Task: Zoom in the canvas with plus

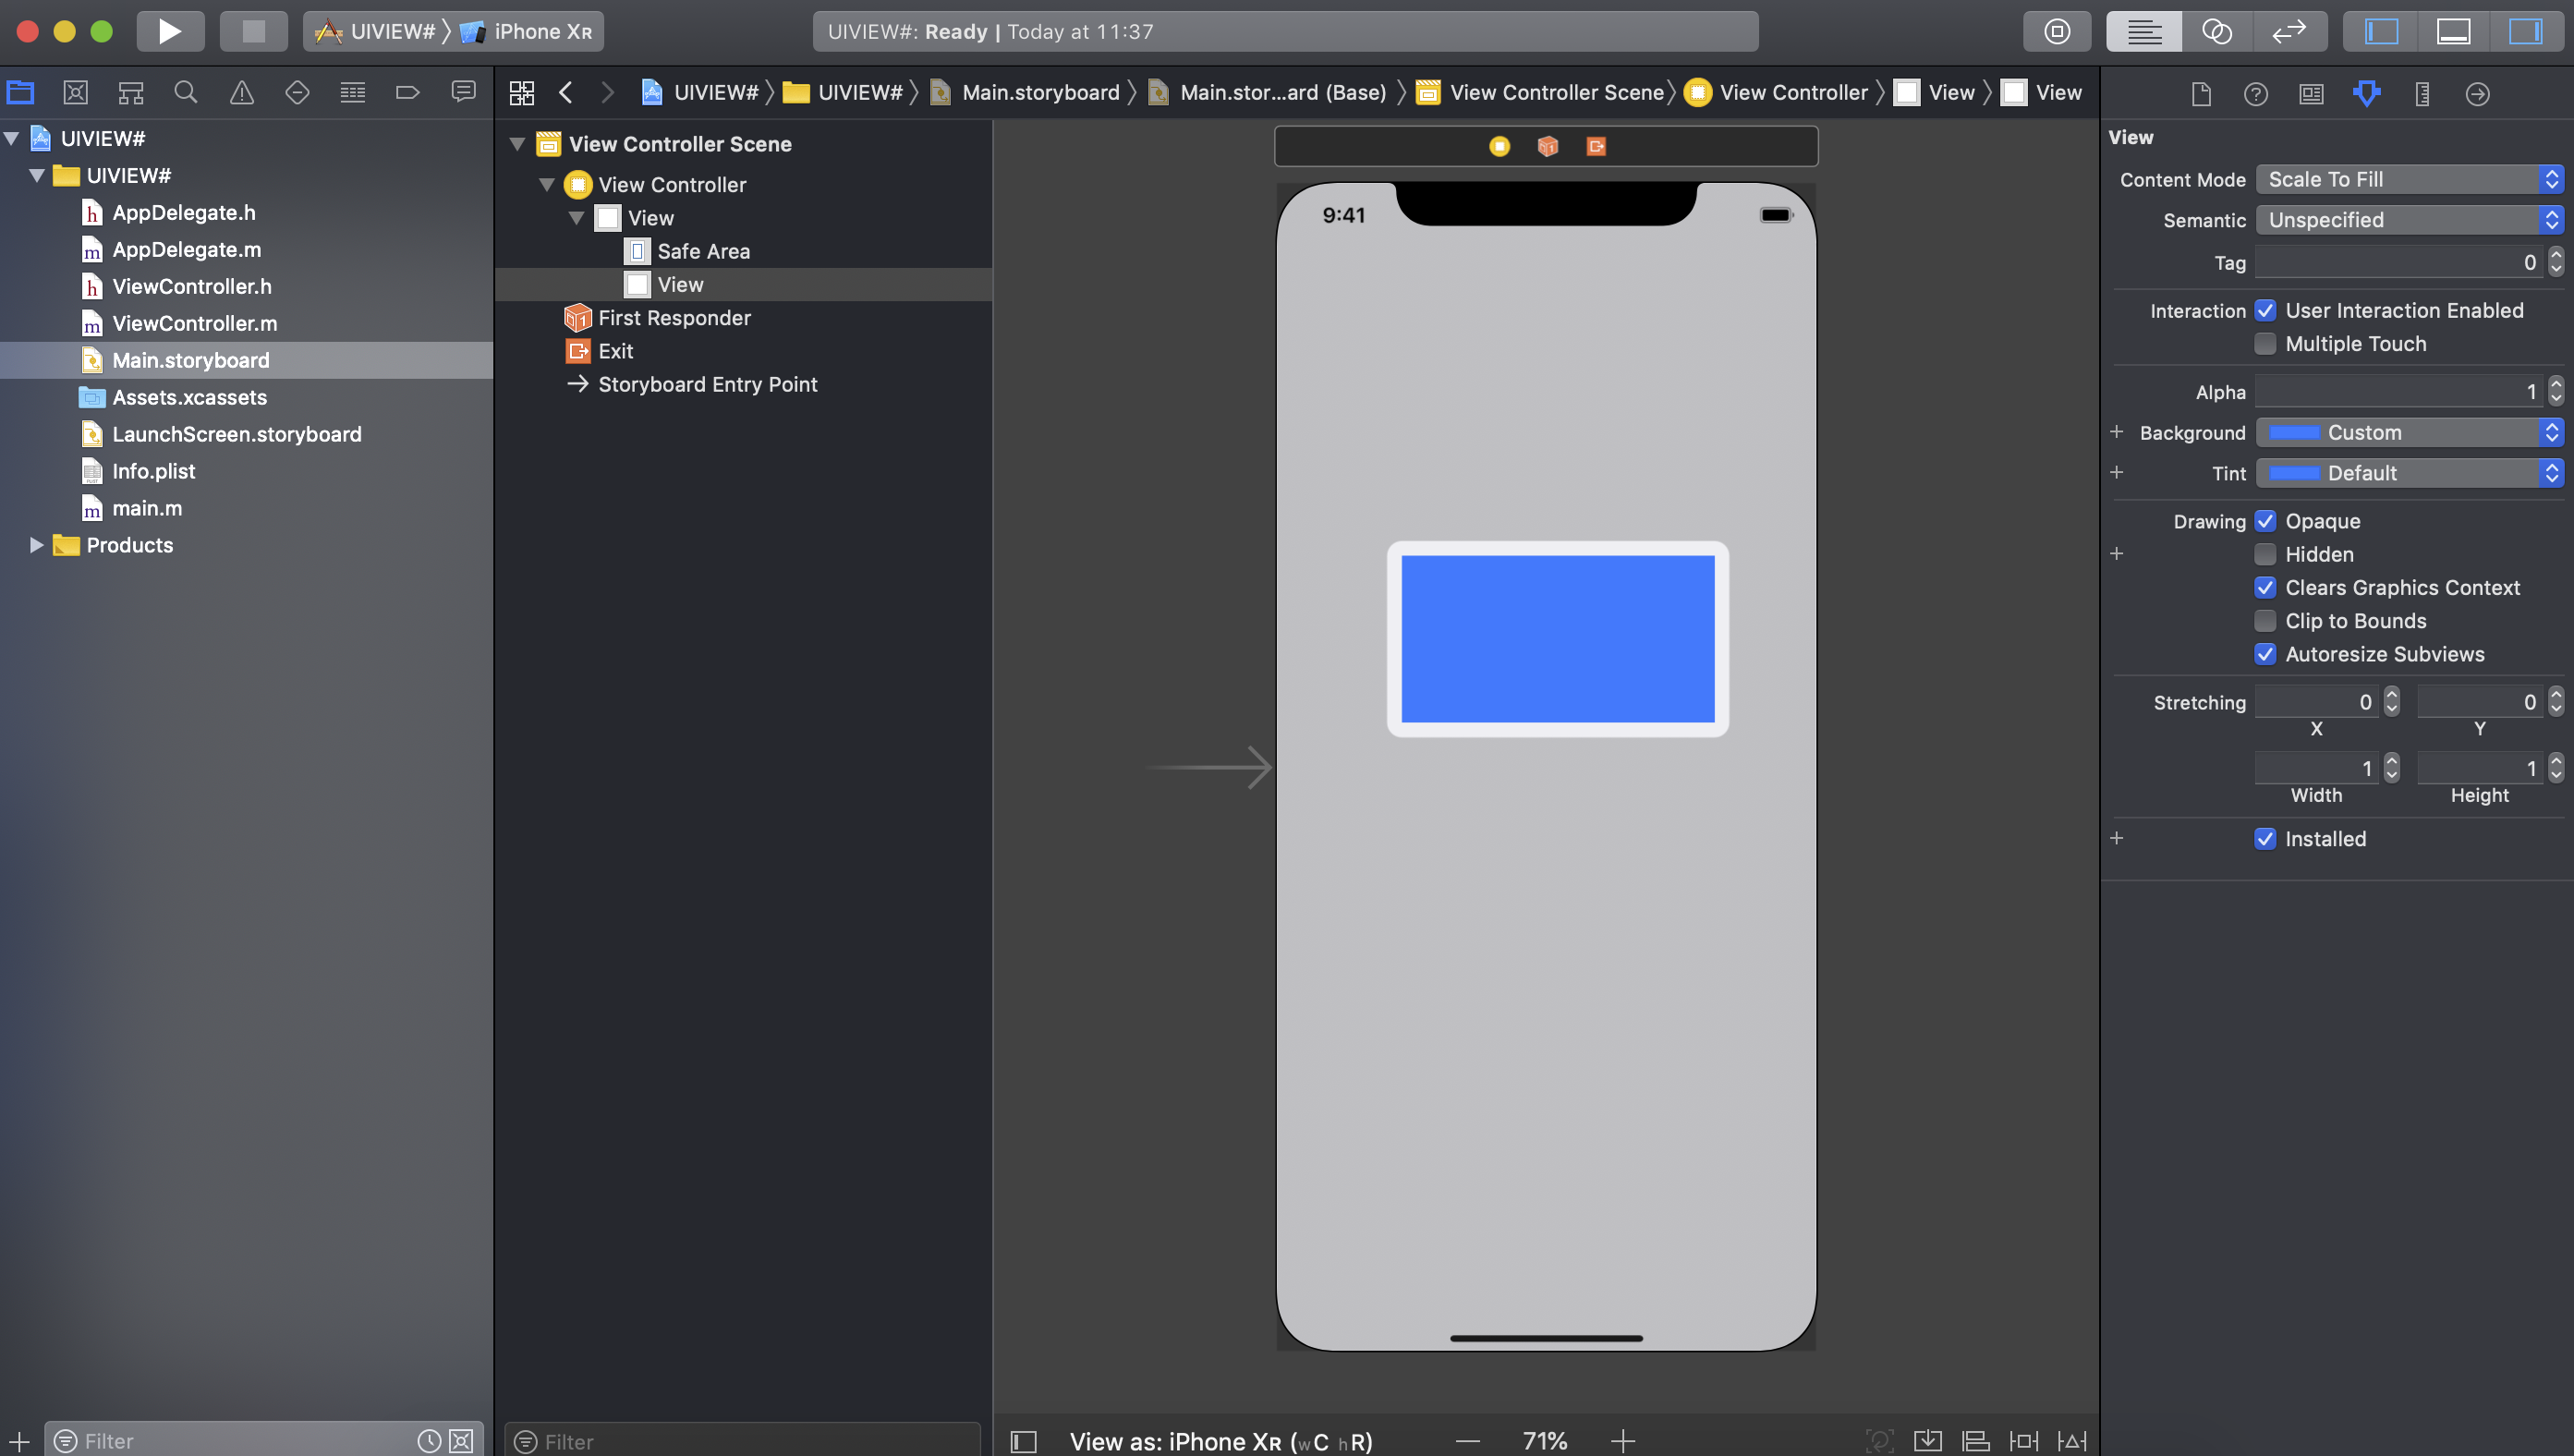Action: 1623,1441
